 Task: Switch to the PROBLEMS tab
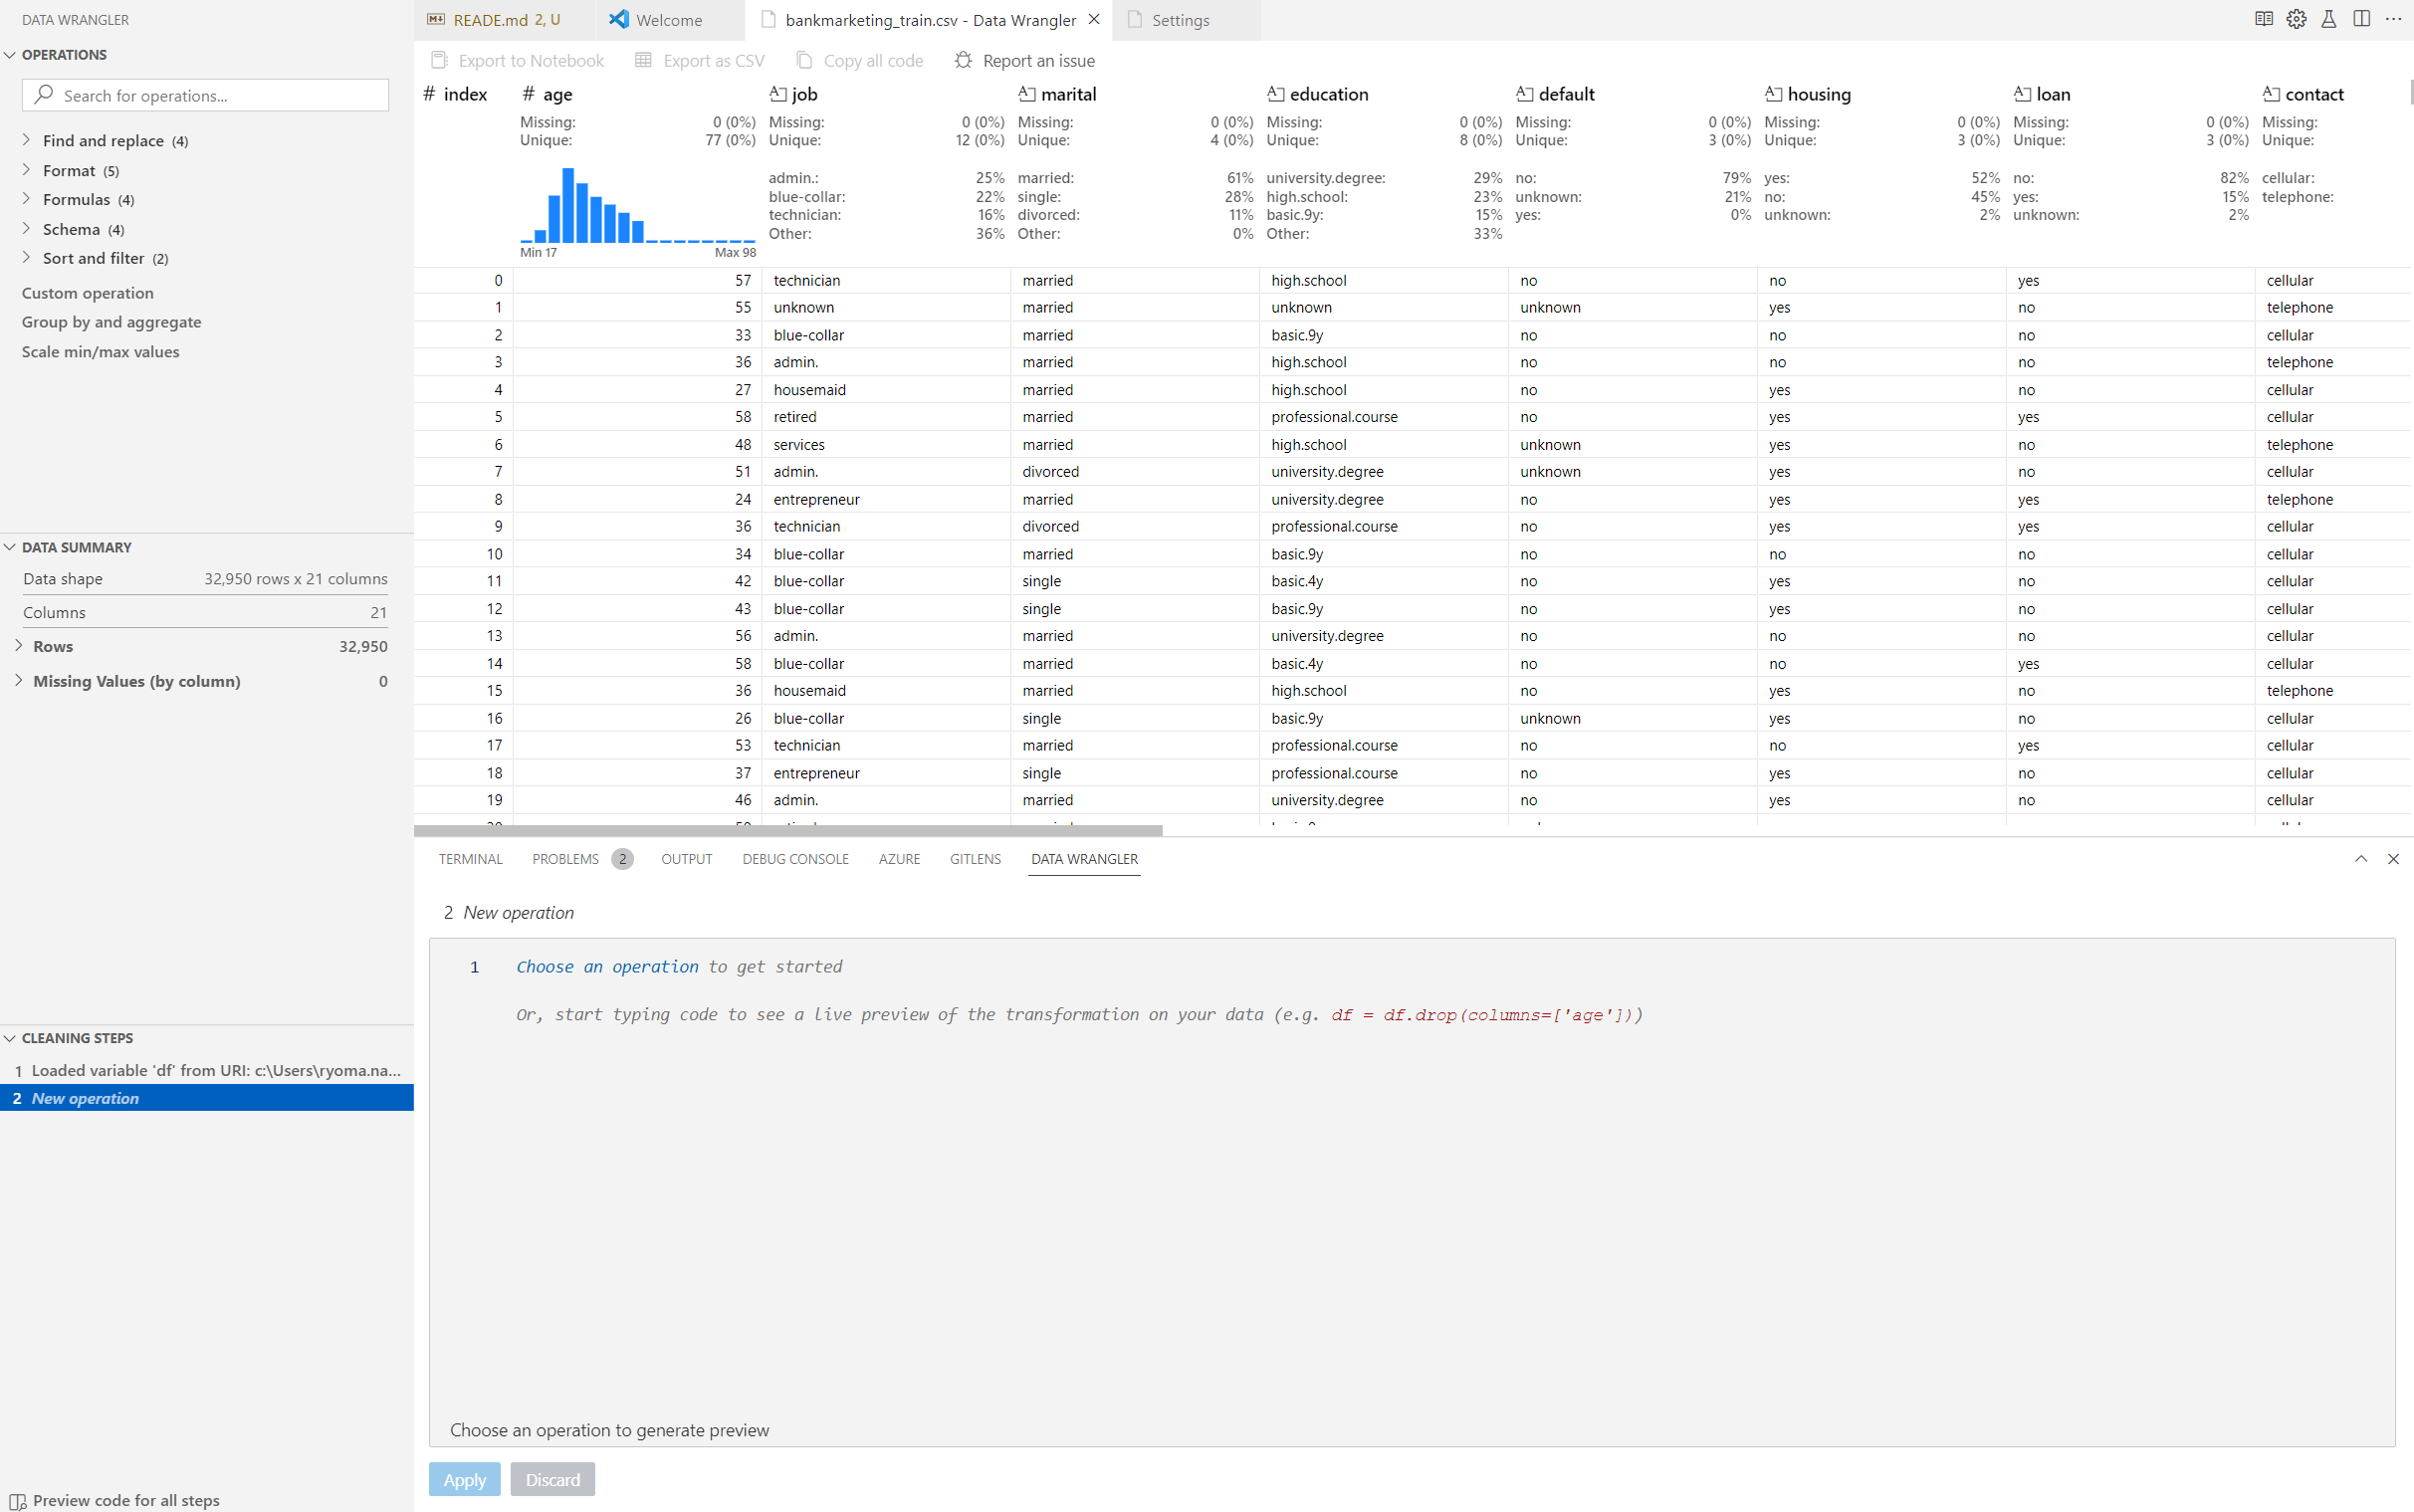point(566,858)
